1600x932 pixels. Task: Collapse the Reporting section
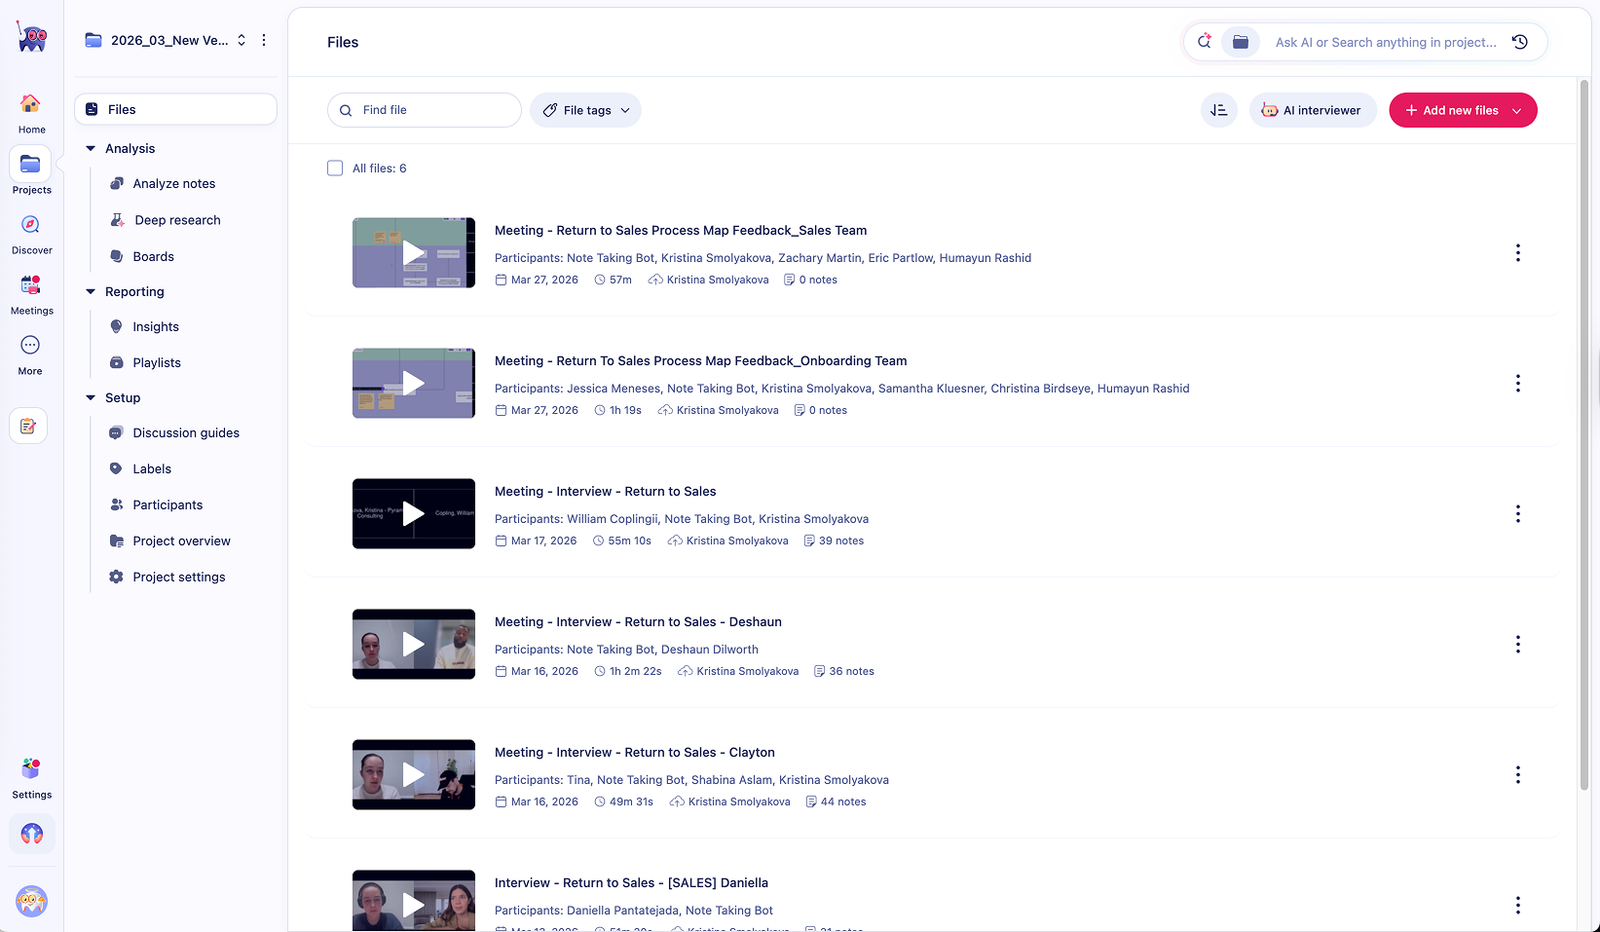[91, 292]
